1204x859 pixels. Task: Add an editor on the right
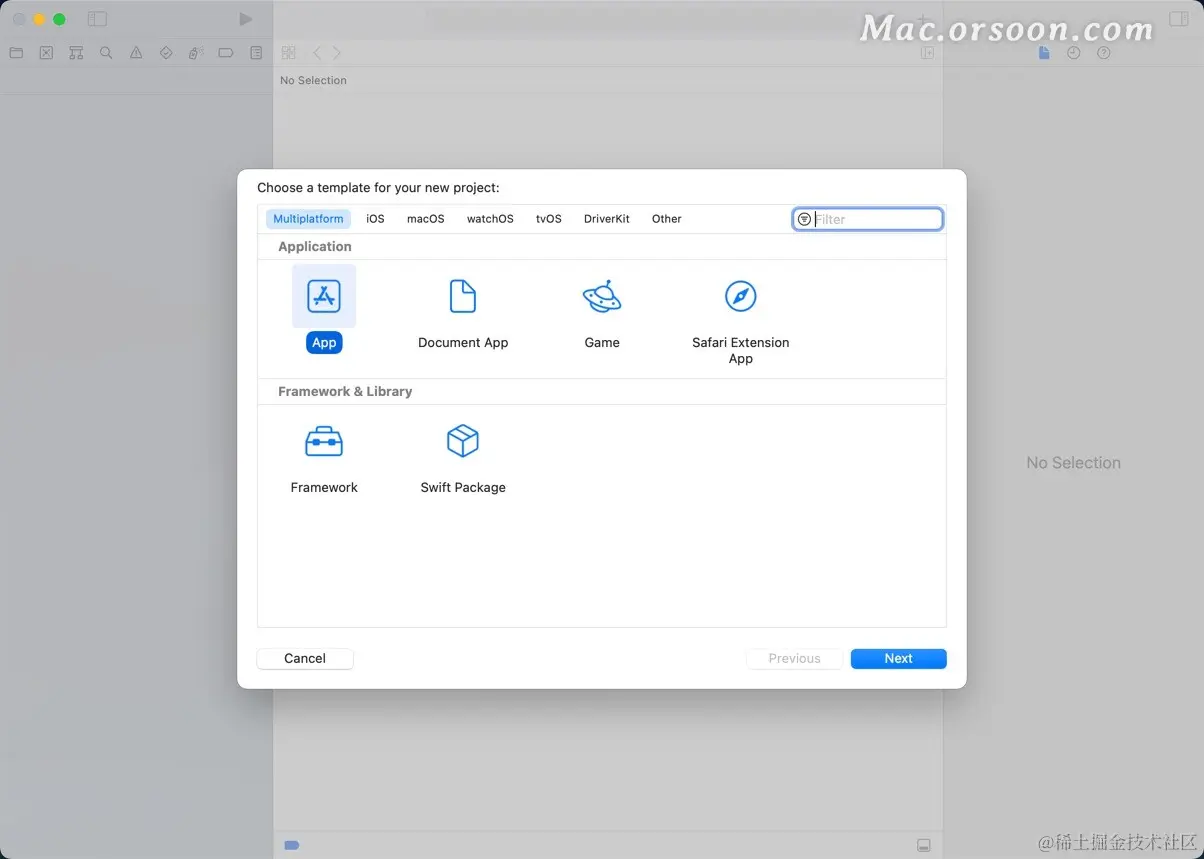click(927, 53)
